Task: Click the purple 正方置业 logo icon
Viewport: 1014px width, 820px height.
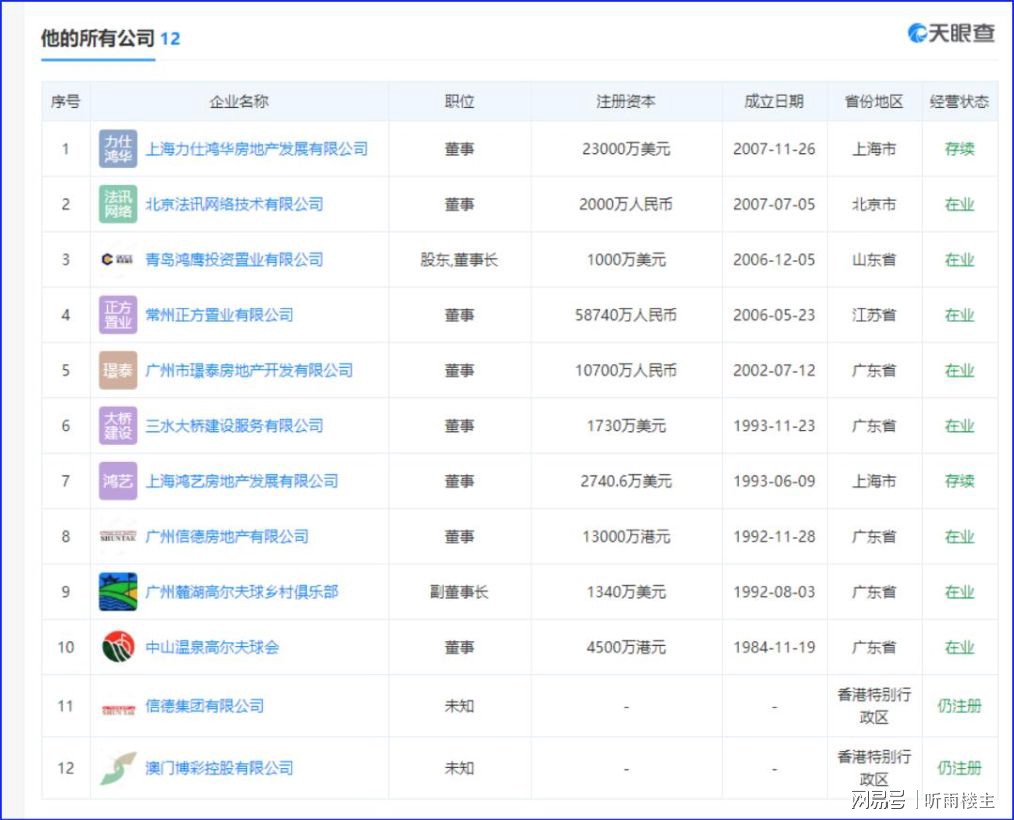Action: pos(118,315)
